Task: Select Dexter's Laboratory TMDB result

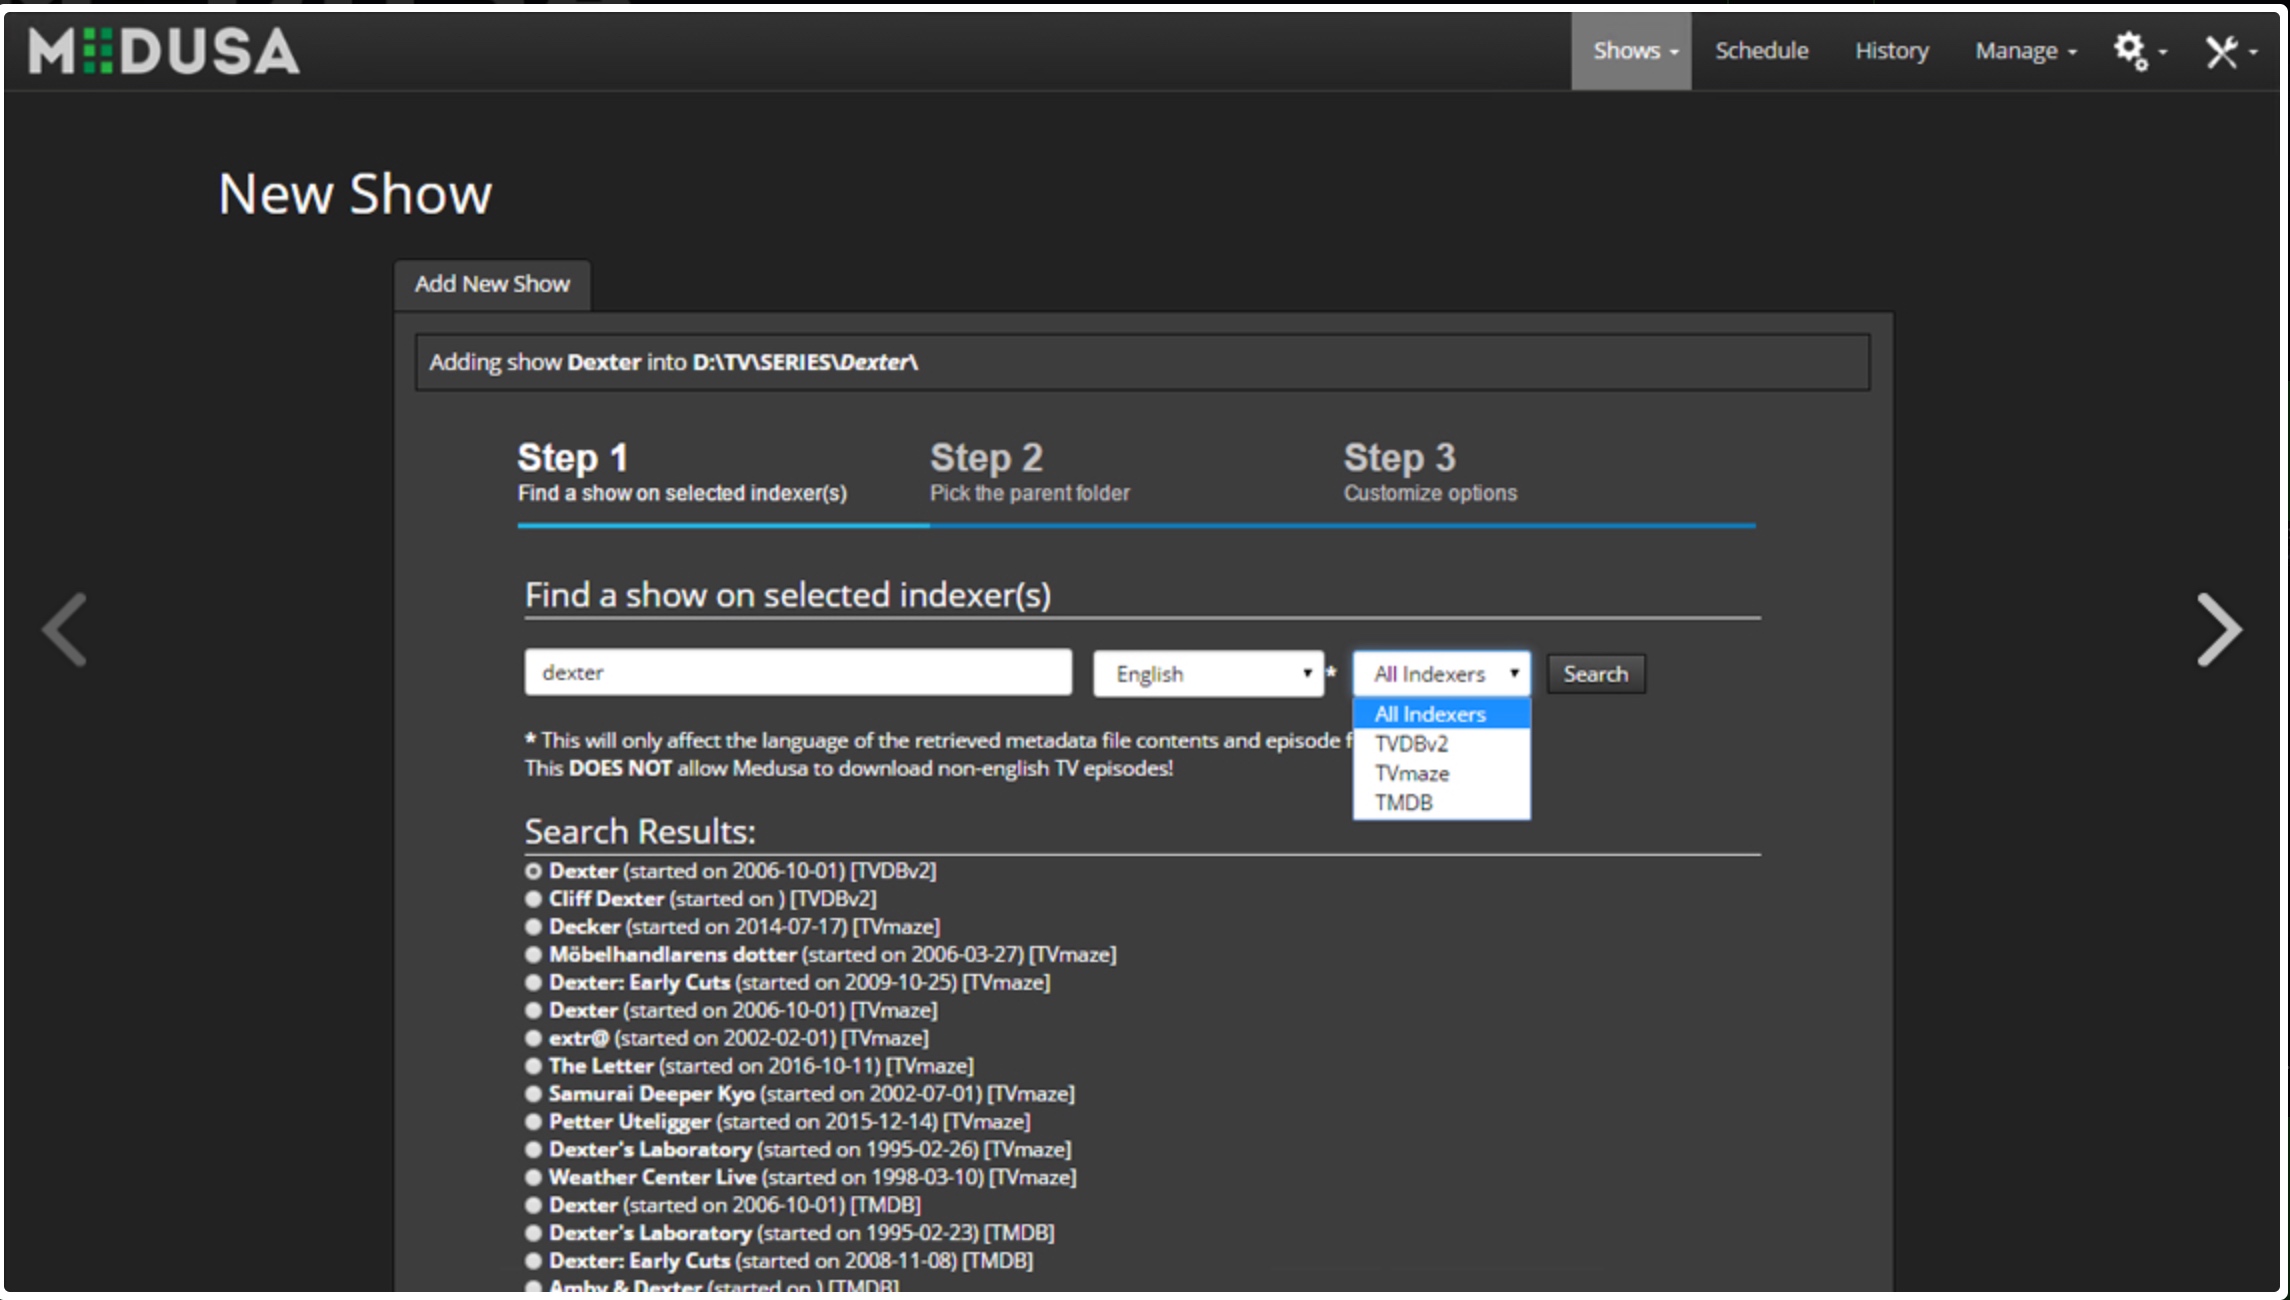Action: [533, 1233]
